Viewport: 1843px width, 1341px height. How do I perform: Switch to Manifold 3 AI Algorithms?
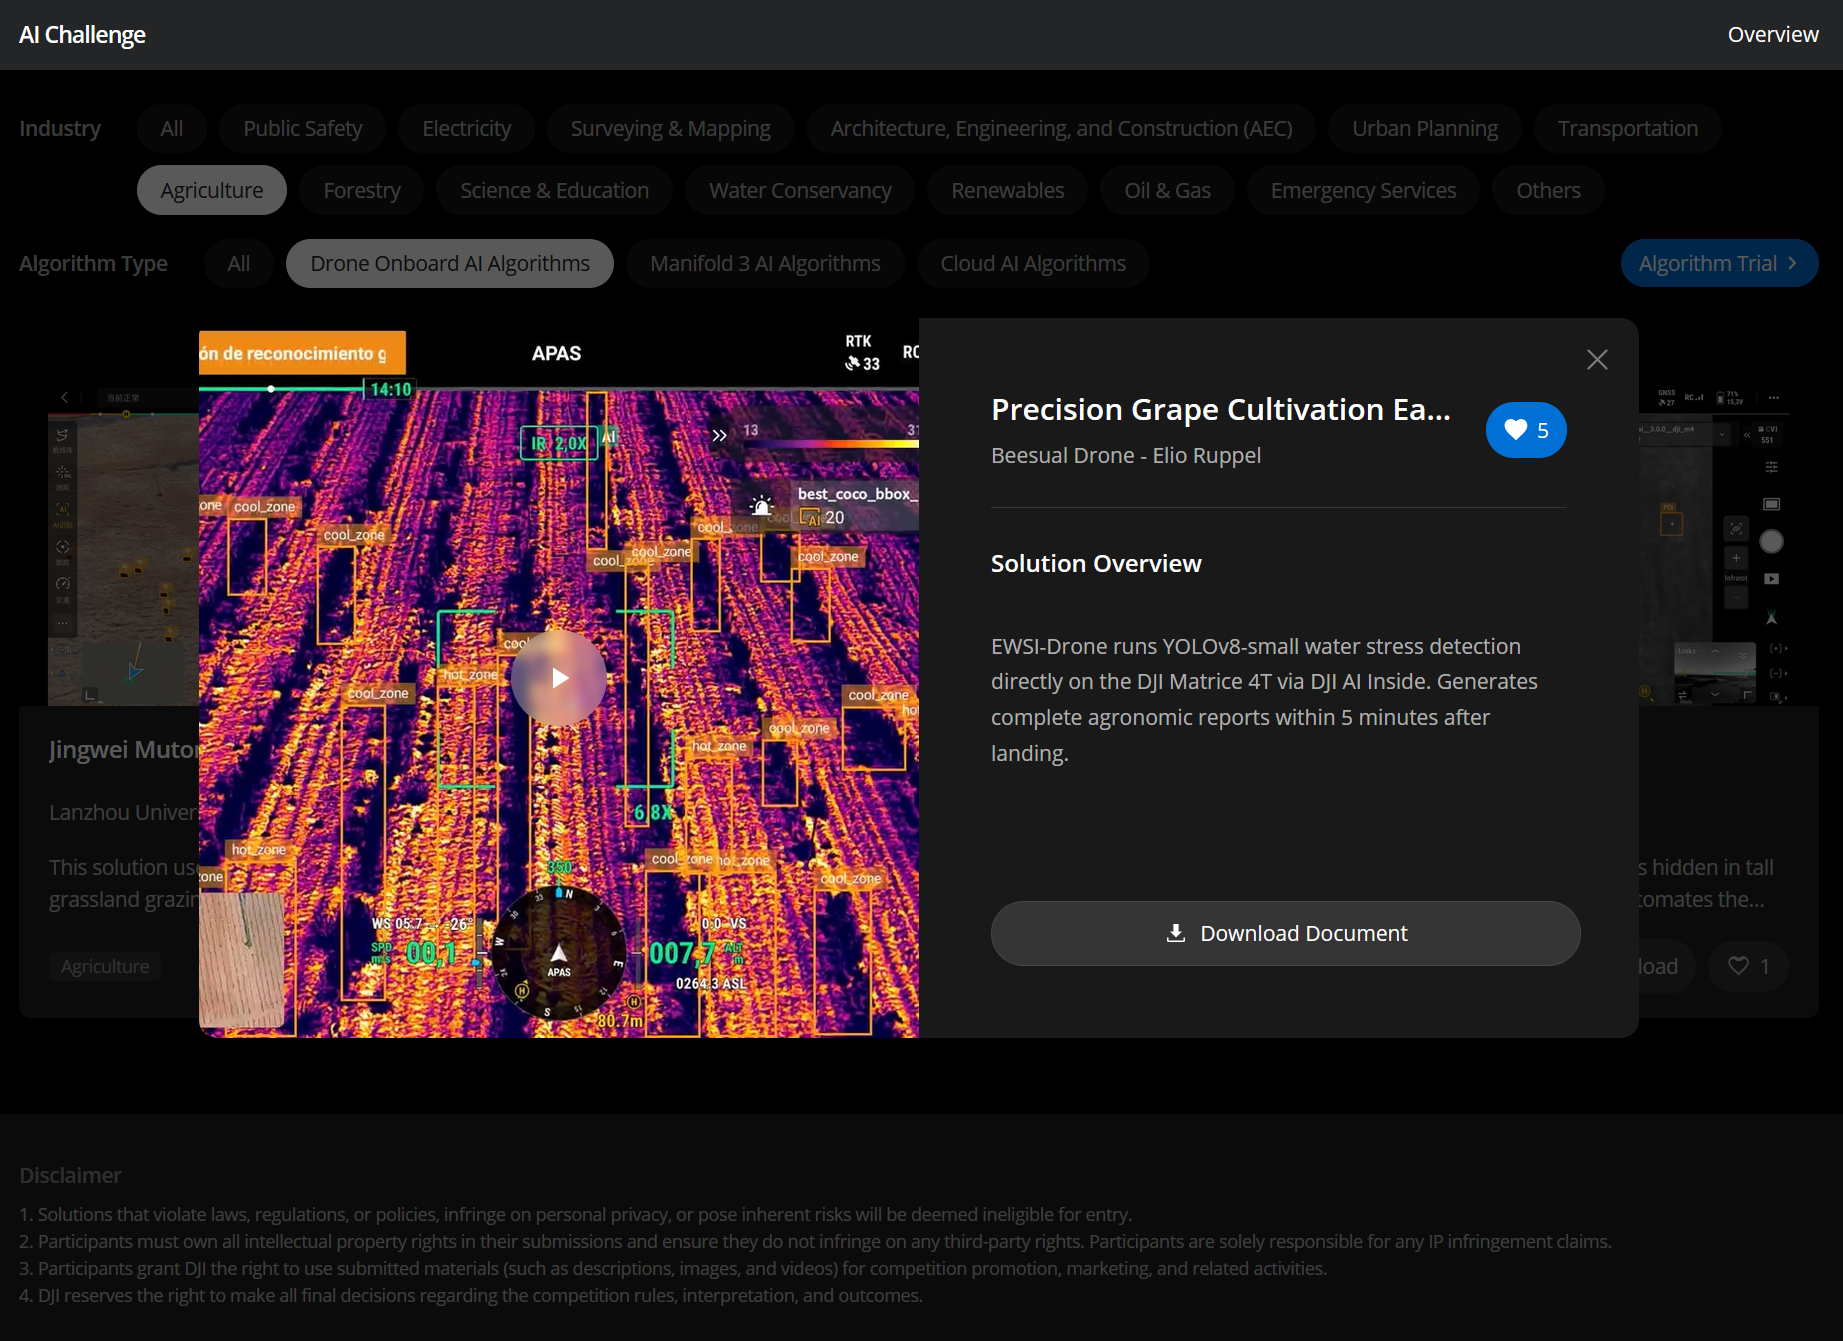(765, 263)
